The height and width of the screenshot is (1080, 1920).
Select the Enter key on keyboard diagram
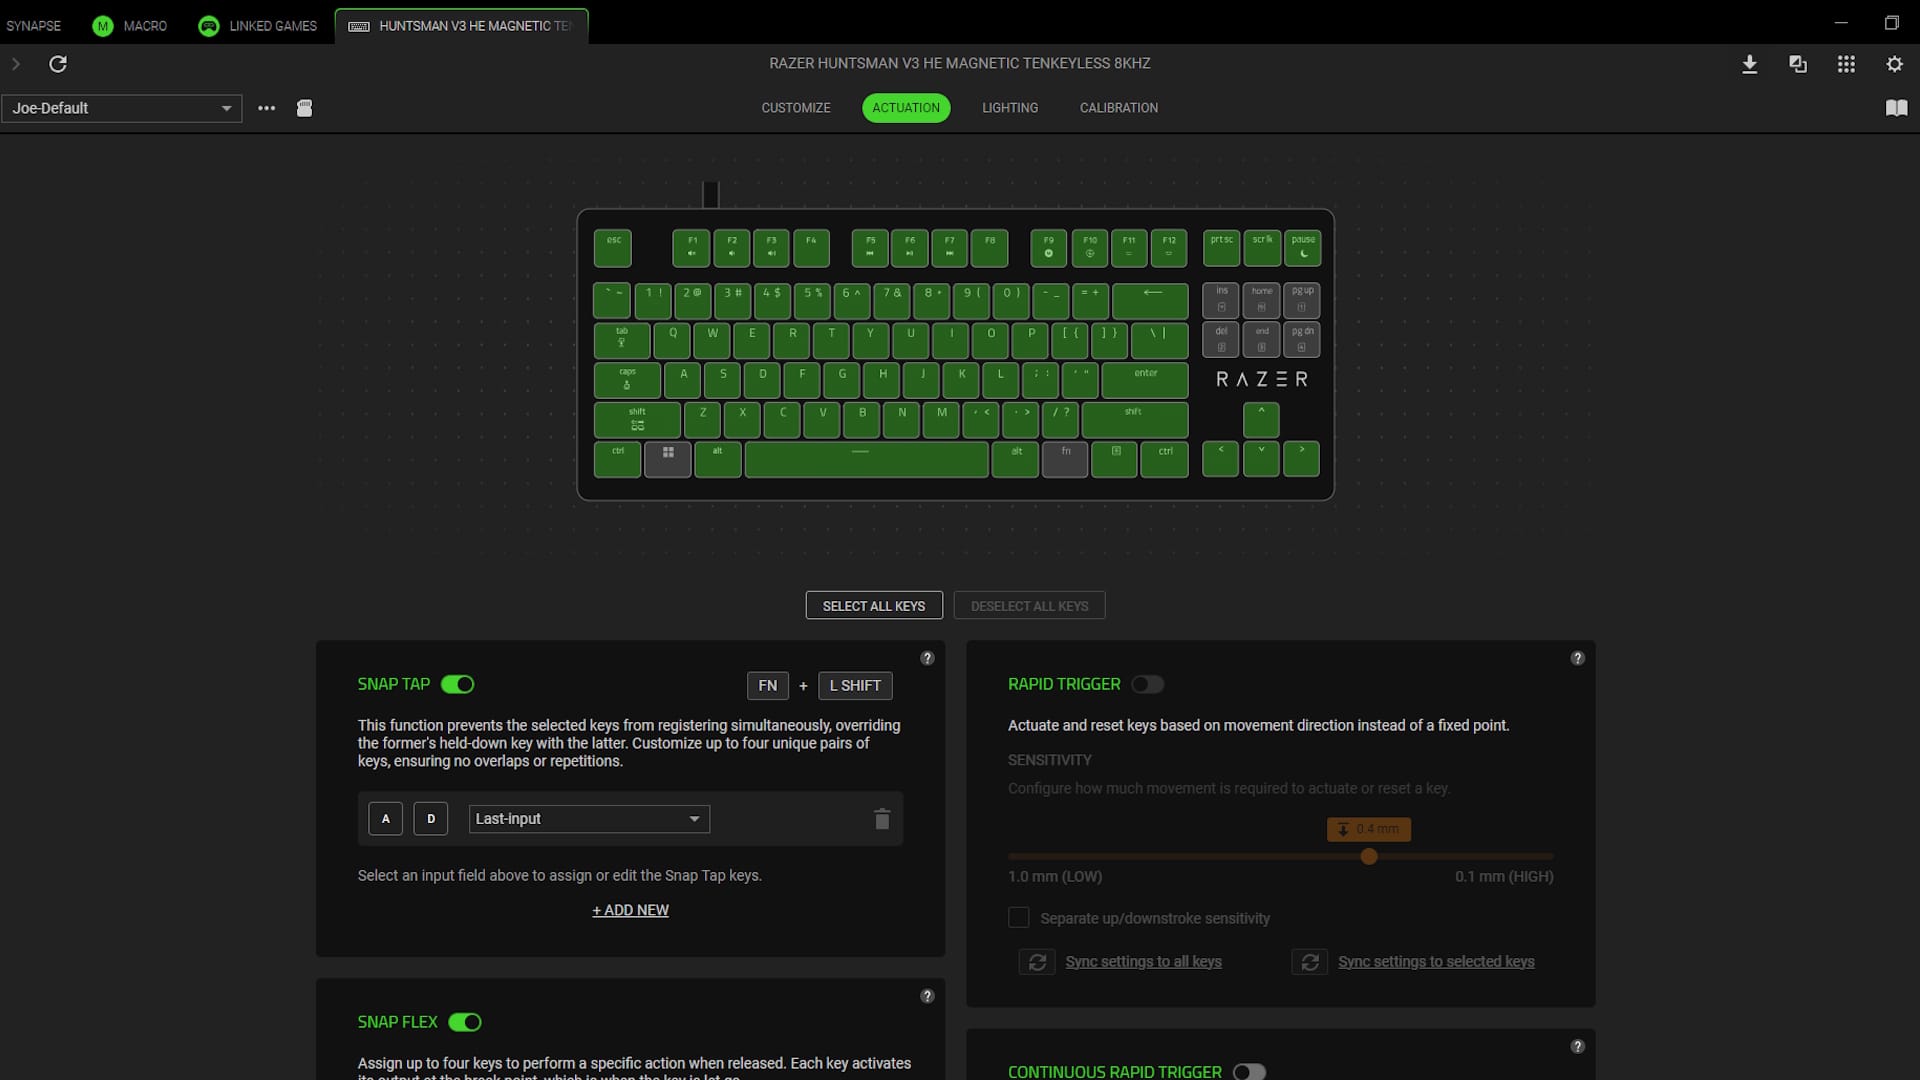coord(1144,380)
